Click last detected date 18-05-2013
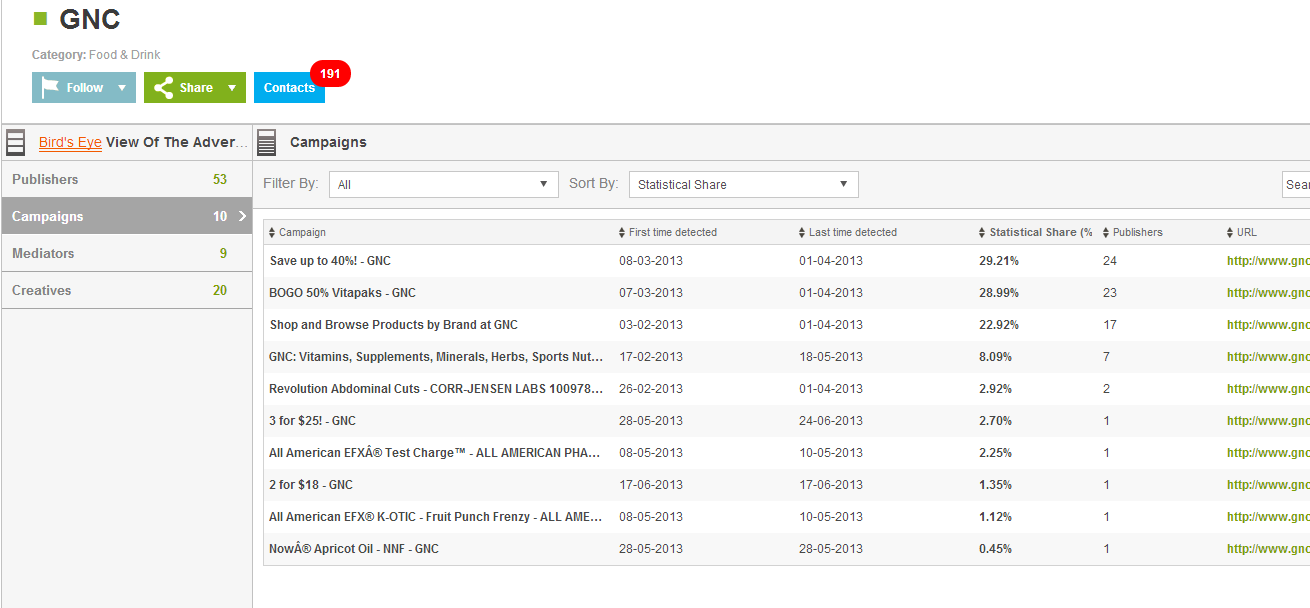The height and width of the screenshot is (608, 1310). tap(831, 357)
